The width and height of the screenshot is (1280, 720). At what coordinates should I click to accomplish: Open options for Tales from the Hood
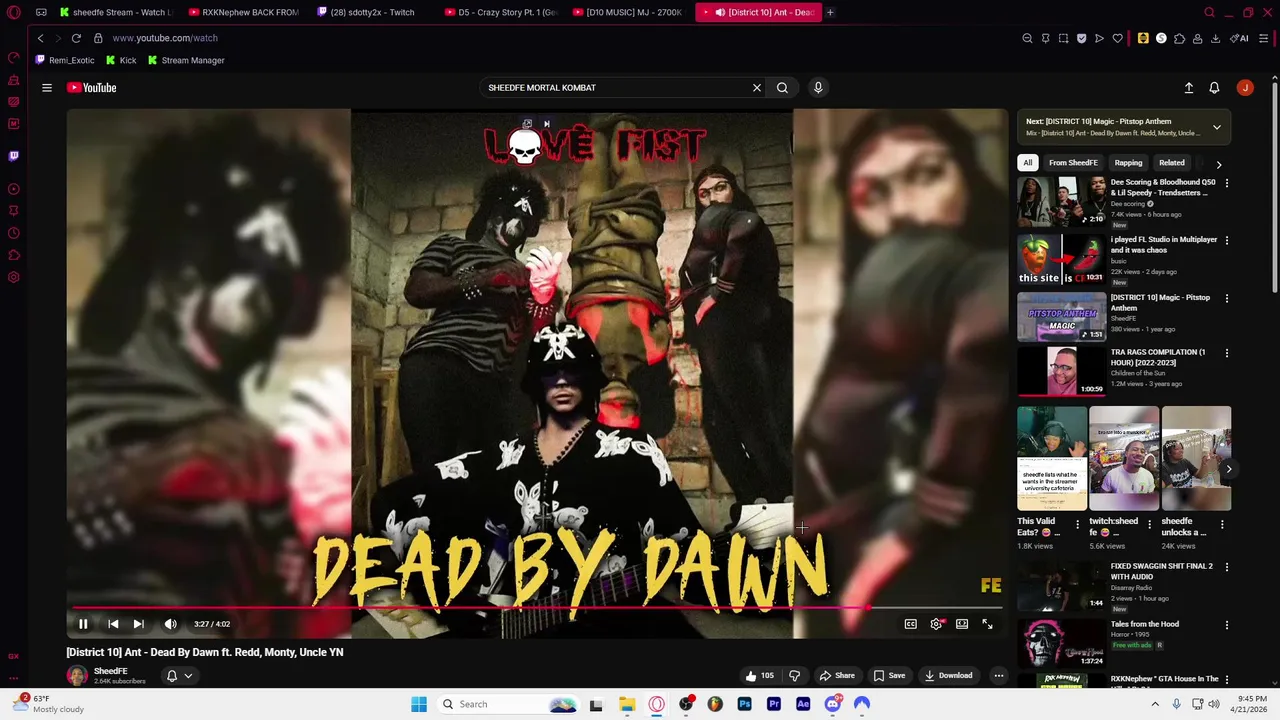pos(1227,625)
